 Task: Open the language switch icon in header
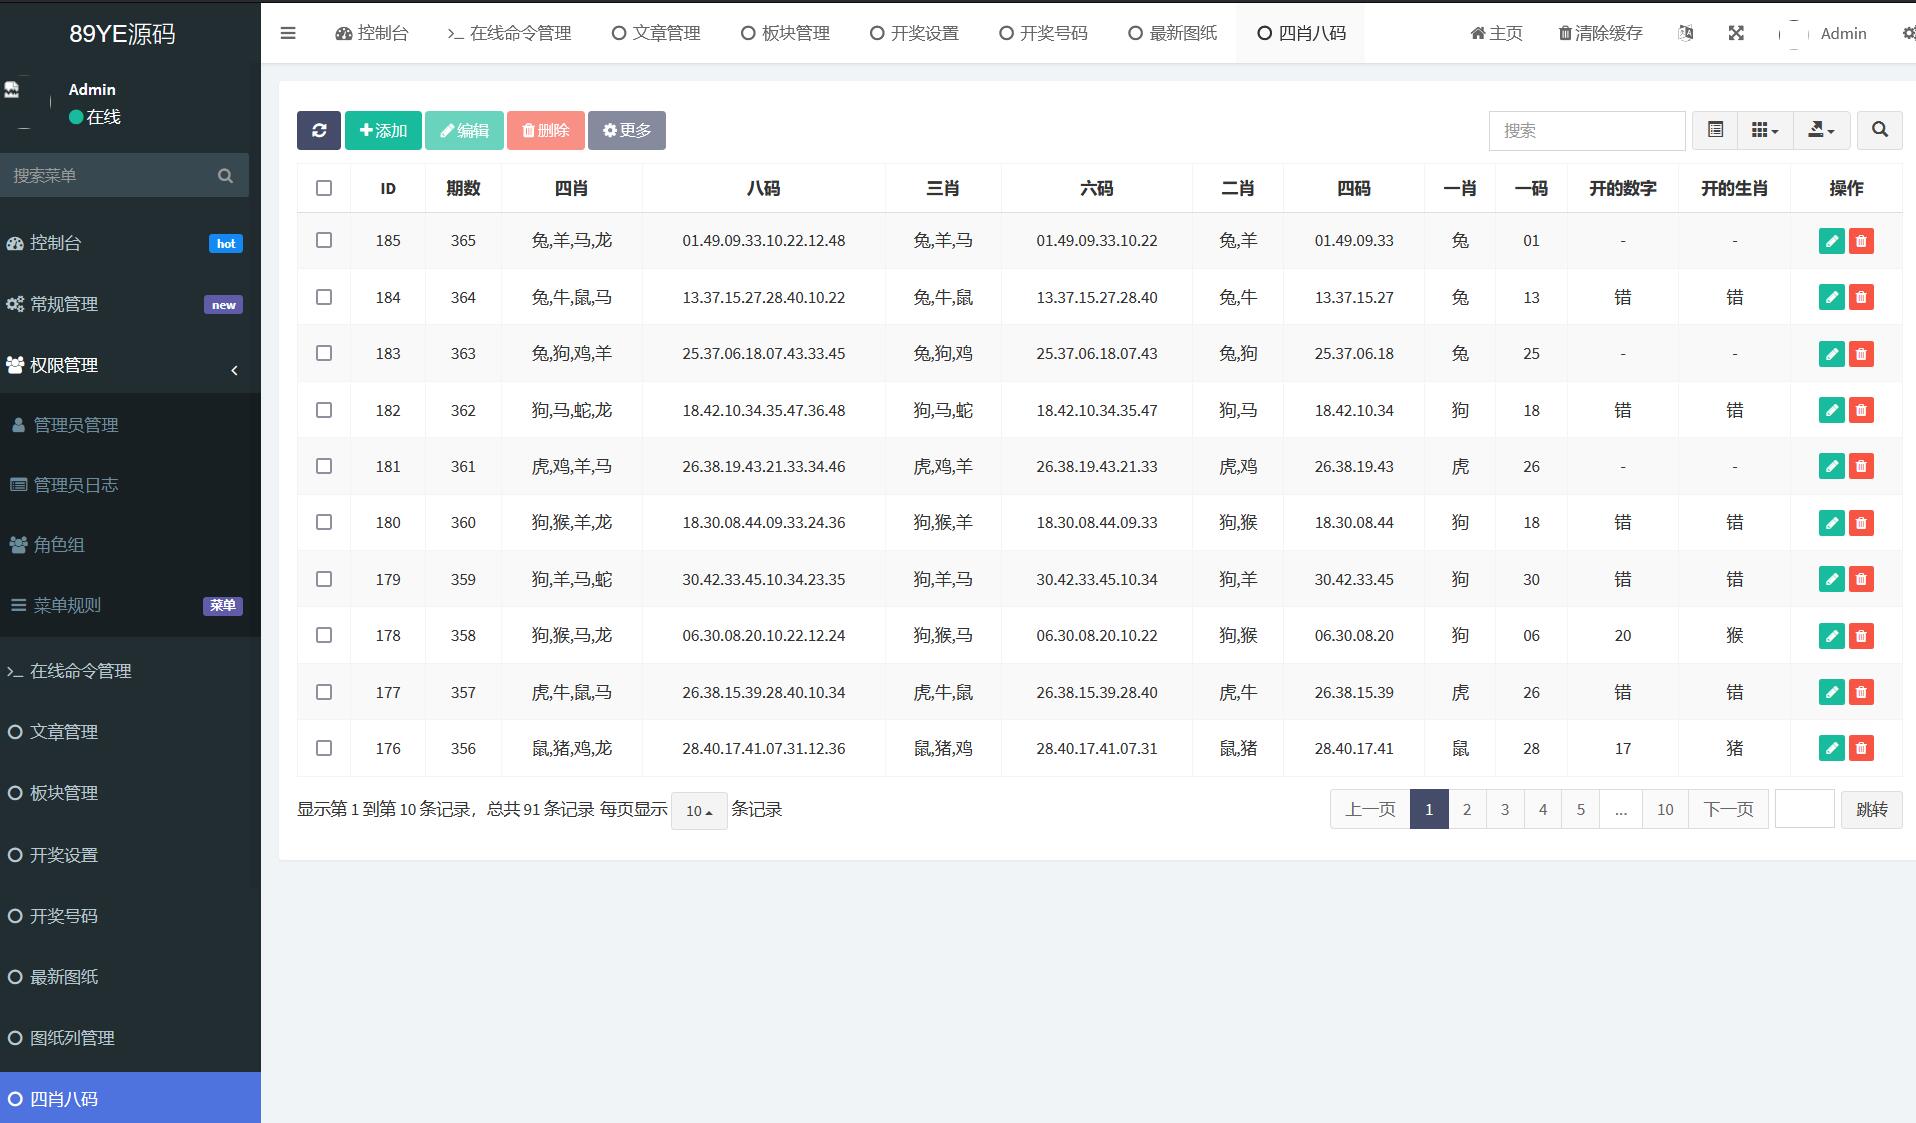coord(1685,33)
